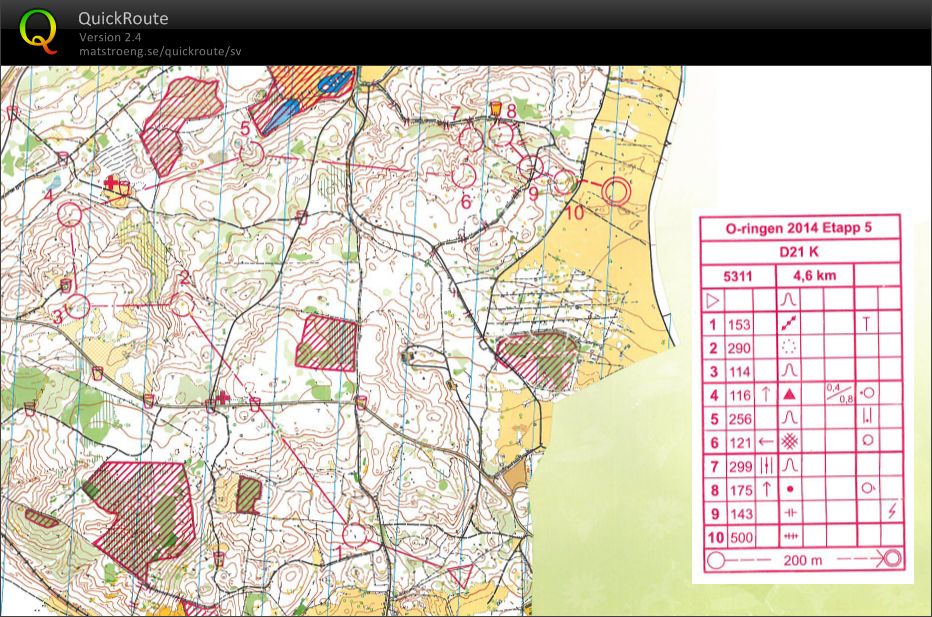Image resolution: width=932 pixels, height=617 pixels.
Task: Click control circle 4 on the map
Action: click(70, 214)
